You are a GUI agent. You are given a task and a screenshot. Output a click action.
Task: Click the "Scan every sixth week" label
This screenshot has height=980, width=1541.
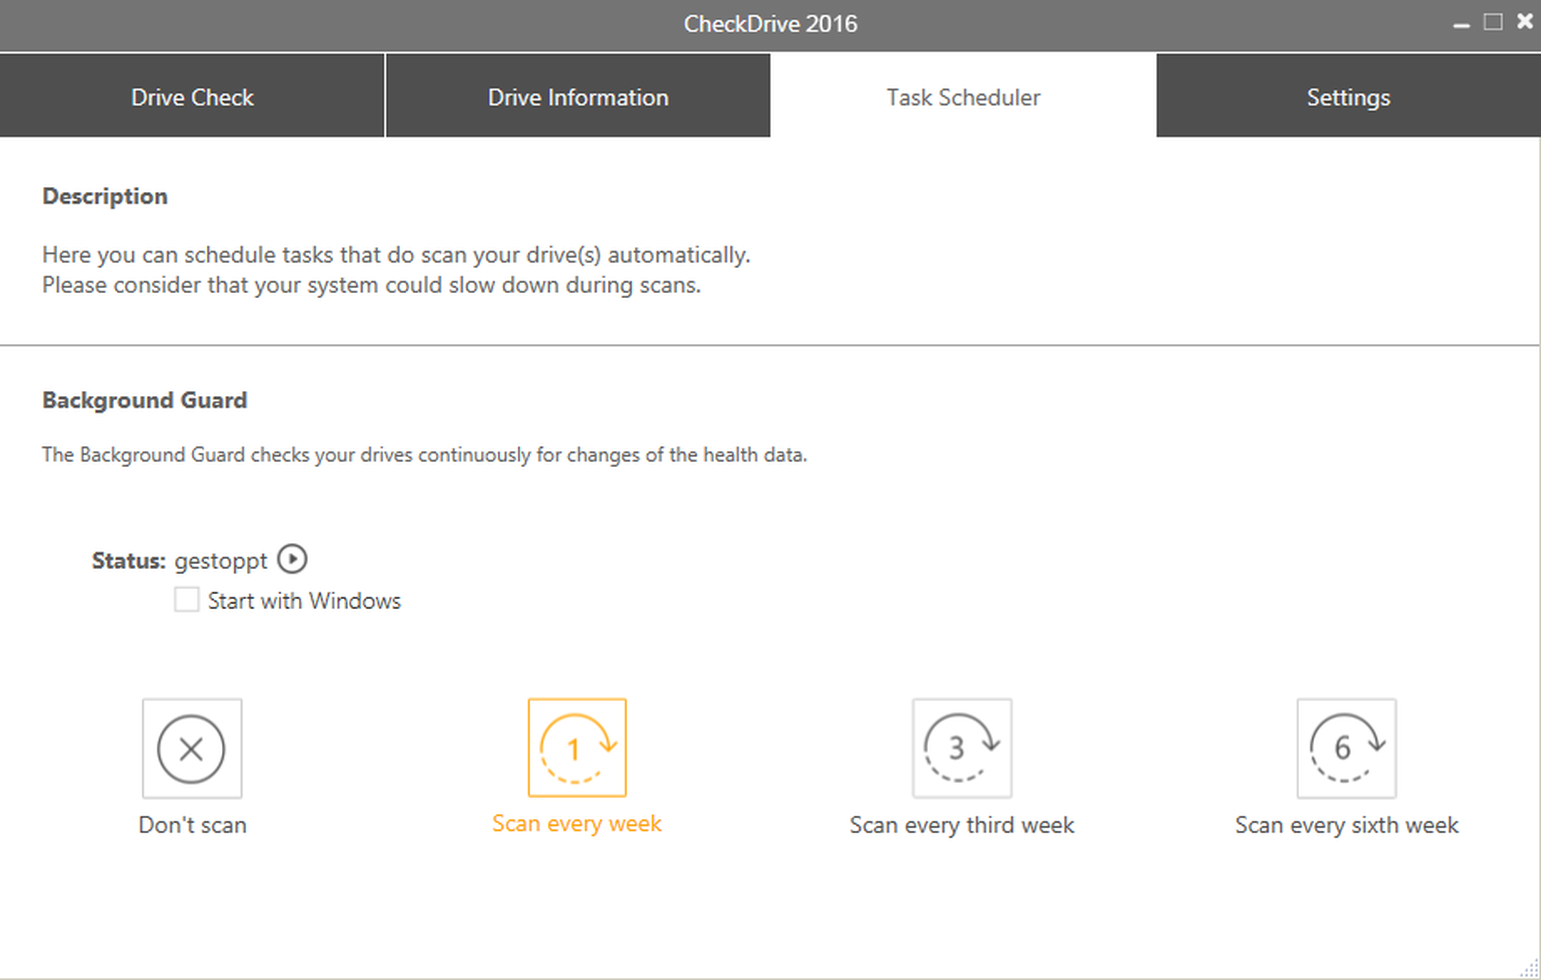click(x=1347, y=825)
